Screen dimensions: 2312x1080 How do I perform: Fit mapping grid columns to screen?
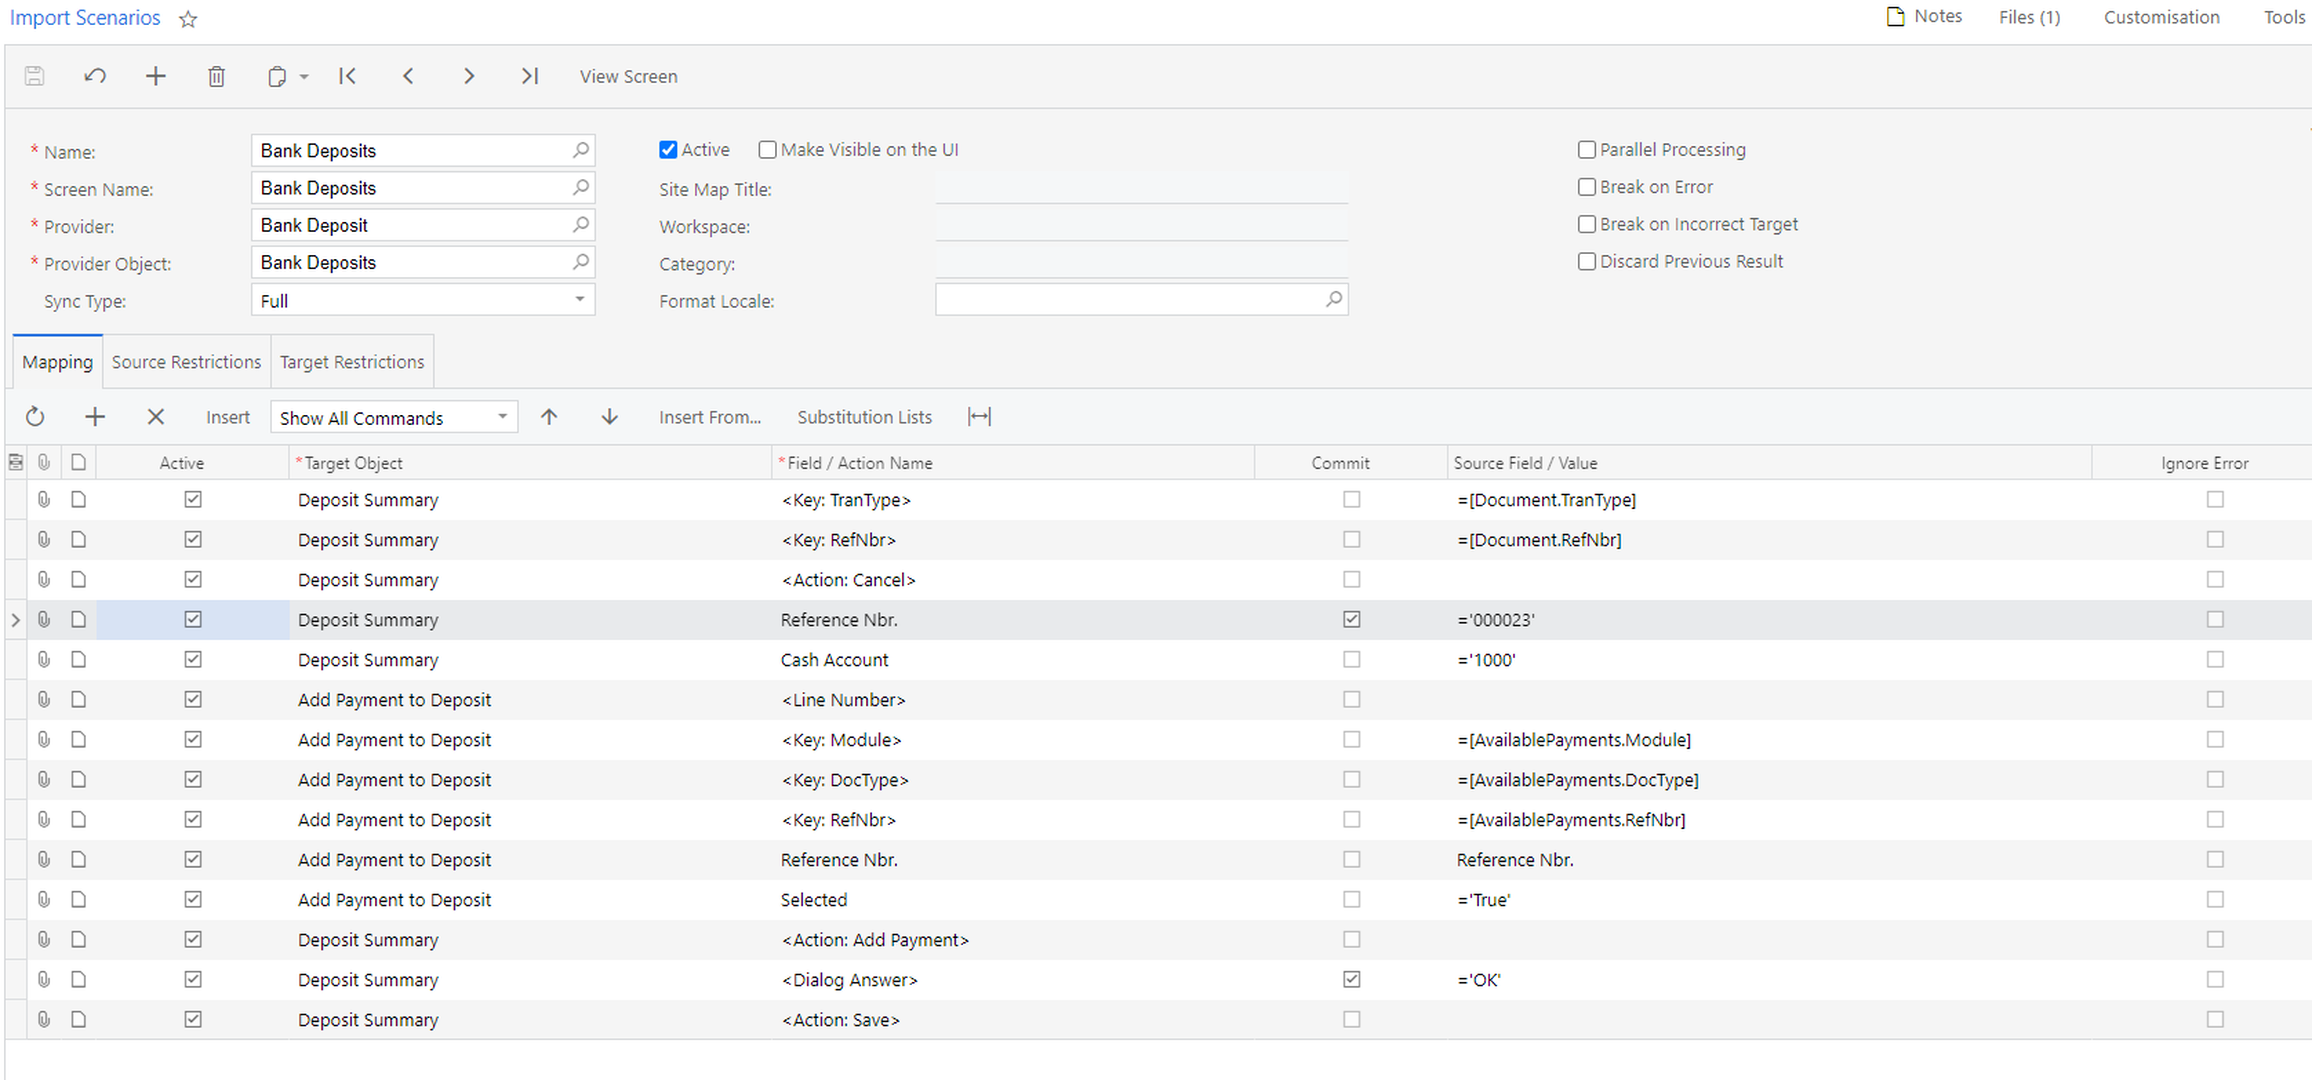click(x=979, y=417)
